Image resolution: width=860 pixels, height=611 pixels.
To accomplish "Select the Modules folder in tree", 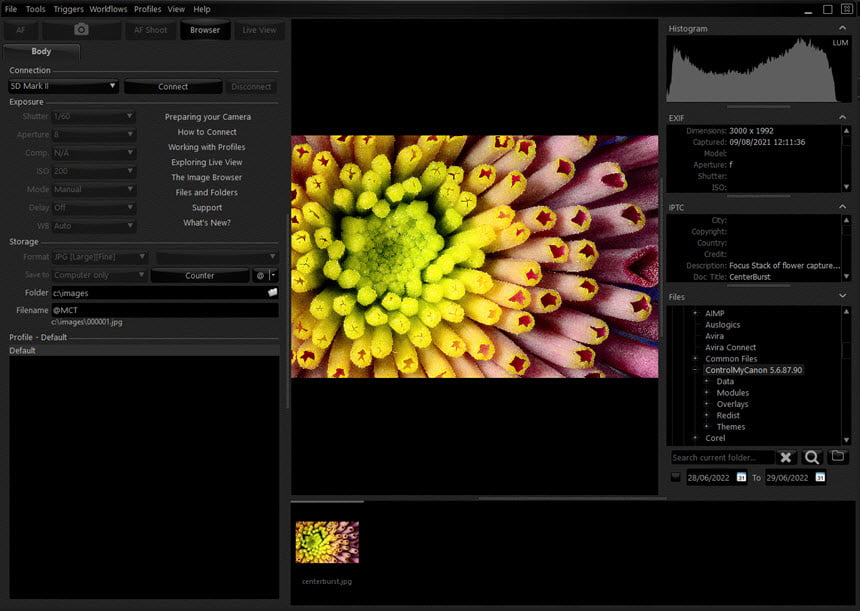I will [732, 393].
